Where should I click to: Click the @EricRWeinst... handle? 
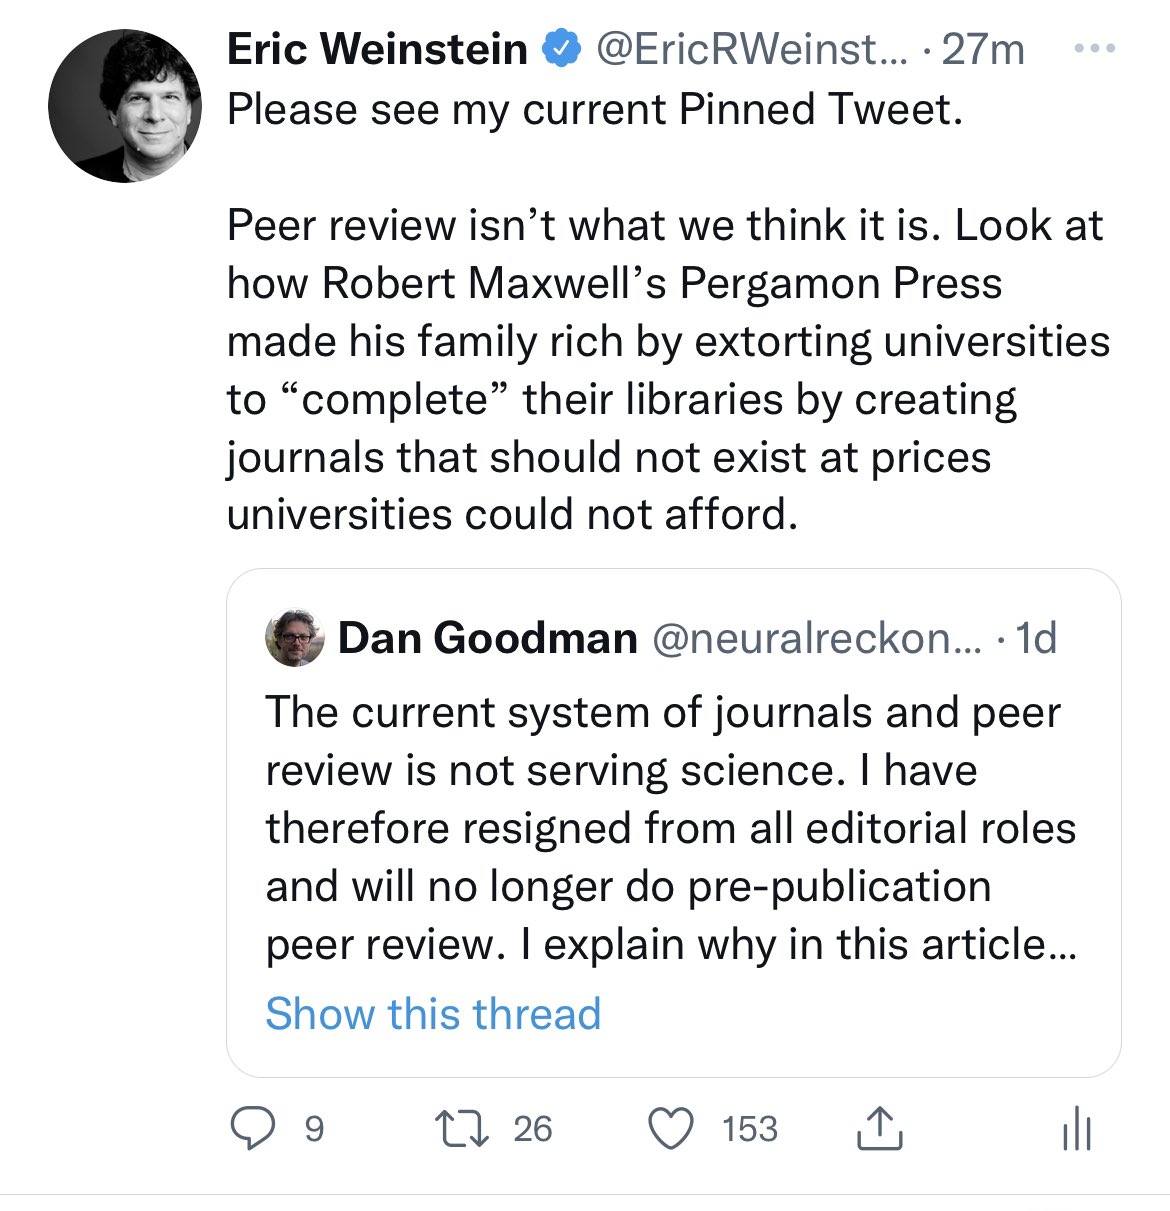tap(752, 49)
